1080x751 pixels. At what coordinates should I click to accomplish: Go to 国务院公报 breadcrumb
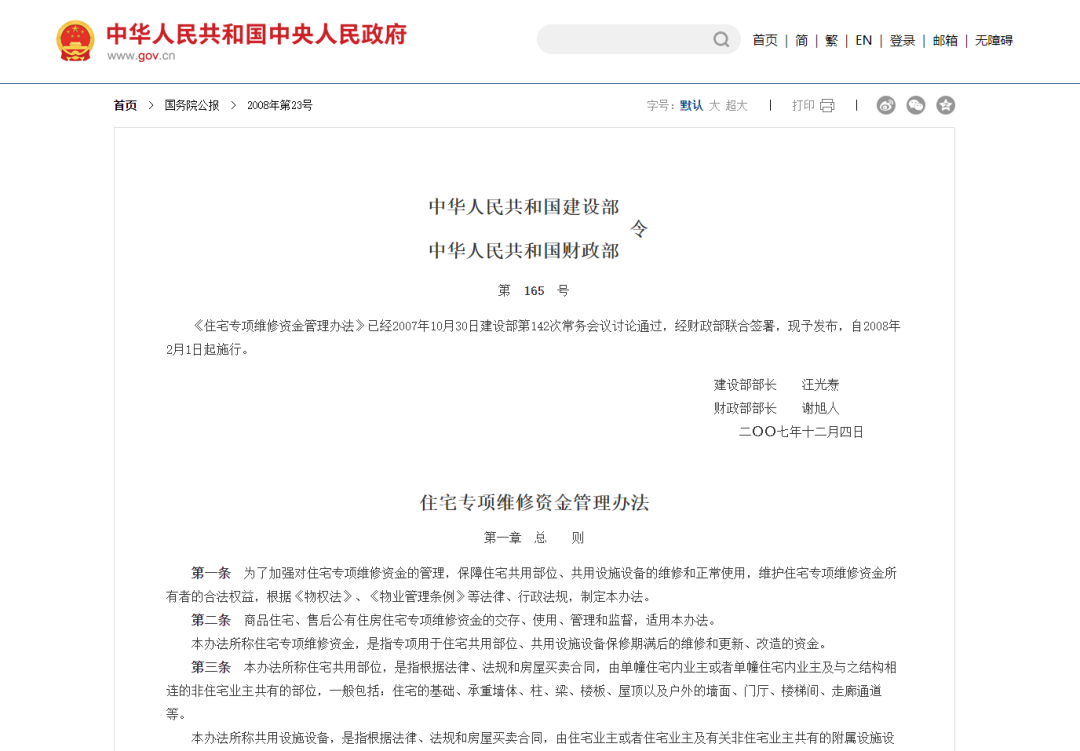point(191,105)
